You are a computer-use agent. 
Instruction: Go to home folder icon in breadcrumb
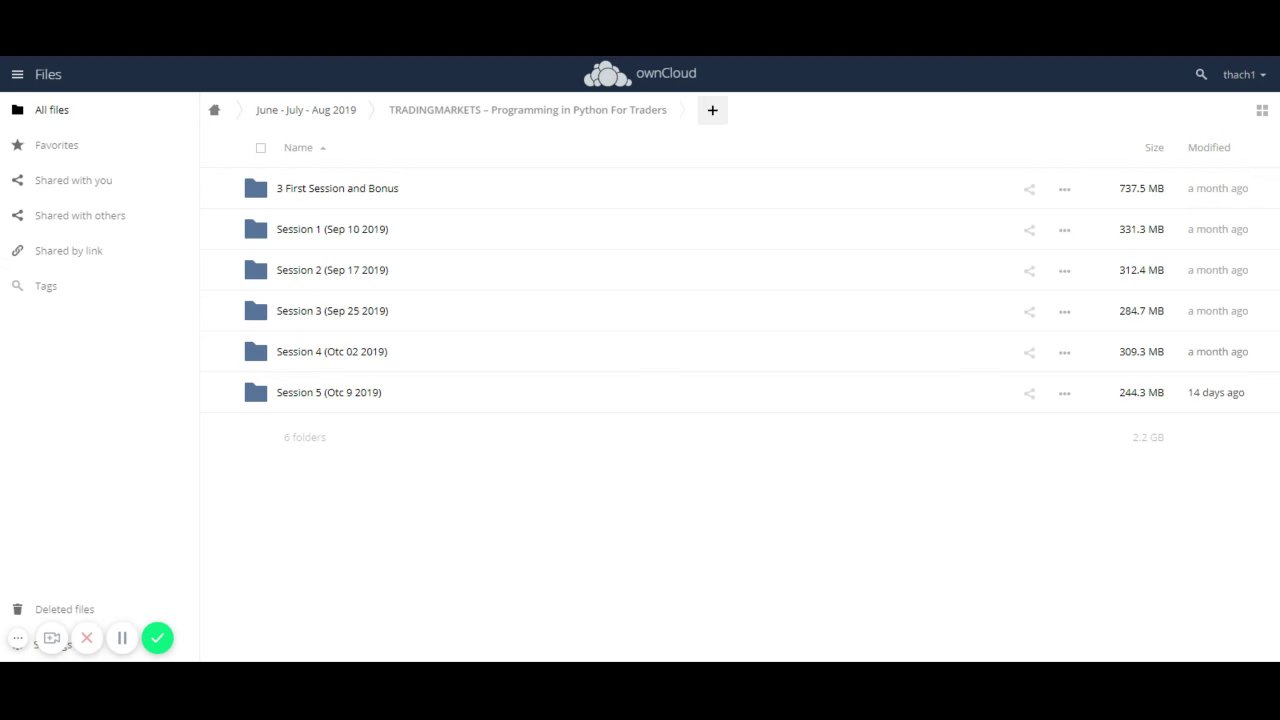point(214,110)
